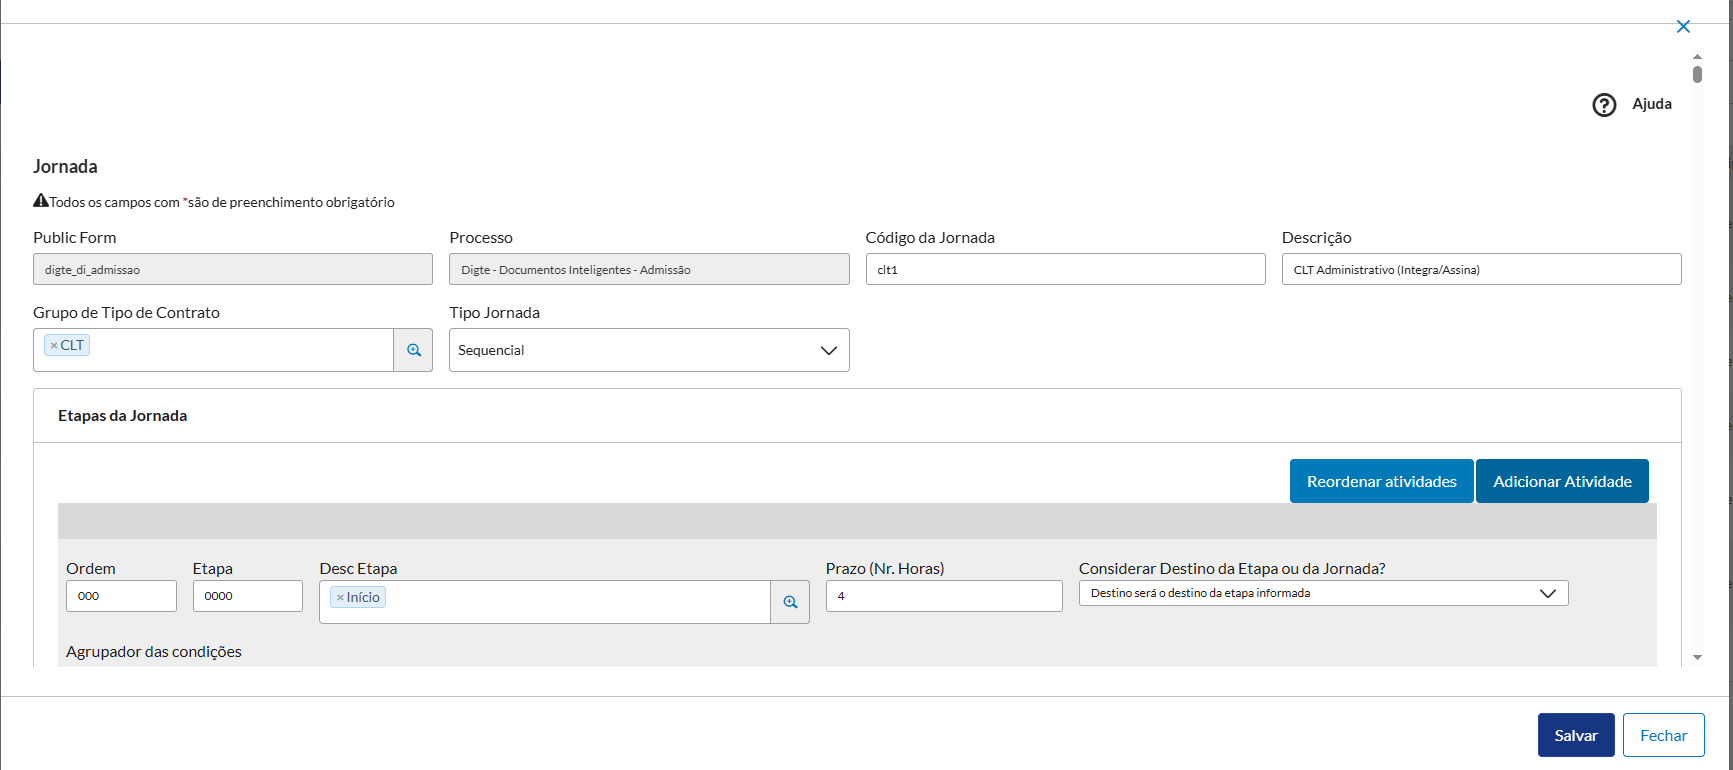
Task: Click the Processo disabled field
Action: tap(649, 269)
